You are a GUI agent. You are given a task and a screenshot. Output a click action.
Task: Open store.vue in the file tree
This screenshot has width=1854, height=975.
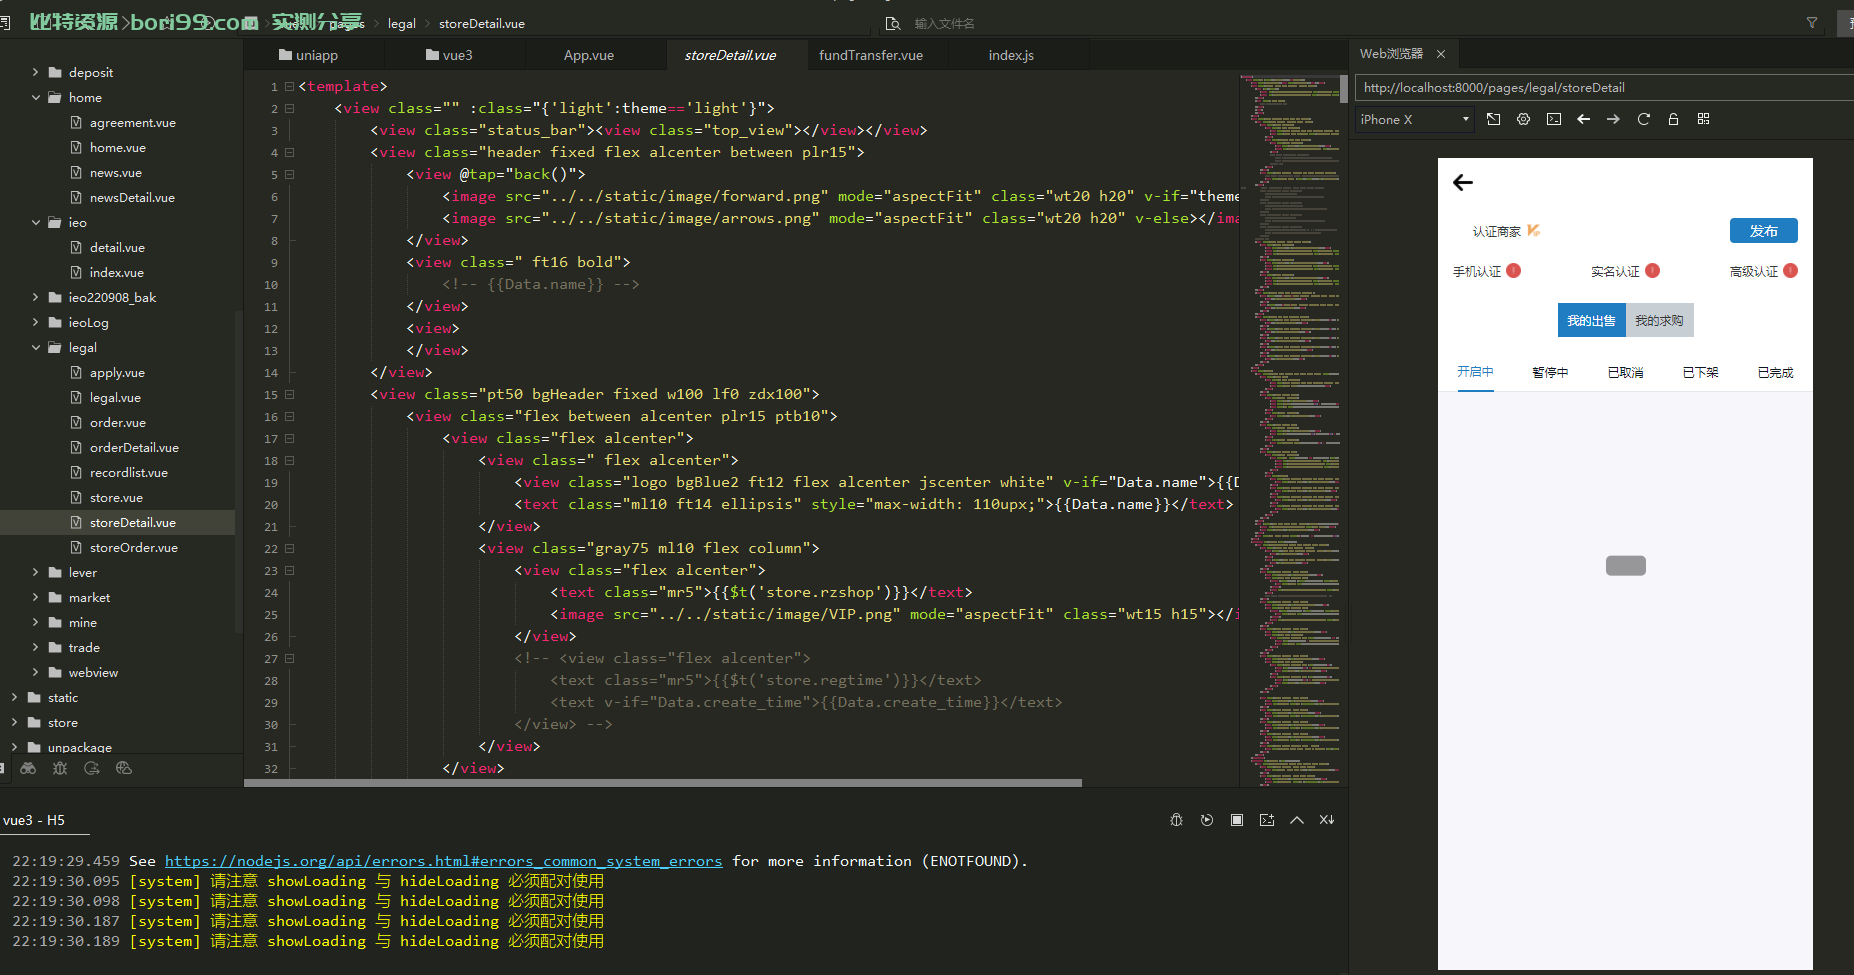(116, 497)
